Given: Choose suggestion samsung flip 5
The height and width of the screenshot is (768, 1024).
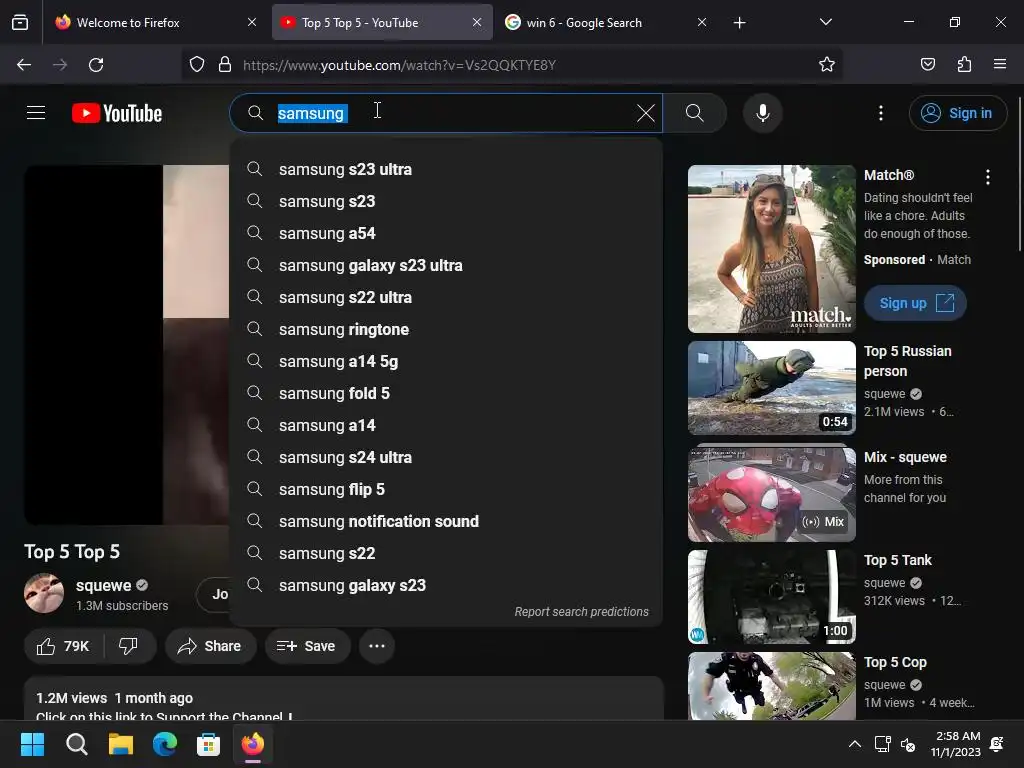Looking at the screenshot, I should point(447,489).
